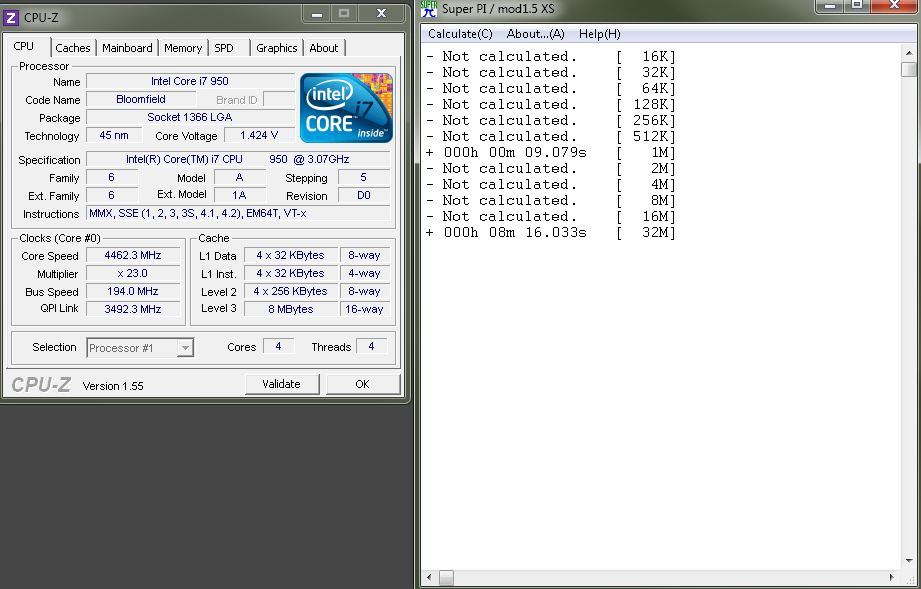
Task: Switch to the Caches tab in CPU-Z
Action: 73,48
